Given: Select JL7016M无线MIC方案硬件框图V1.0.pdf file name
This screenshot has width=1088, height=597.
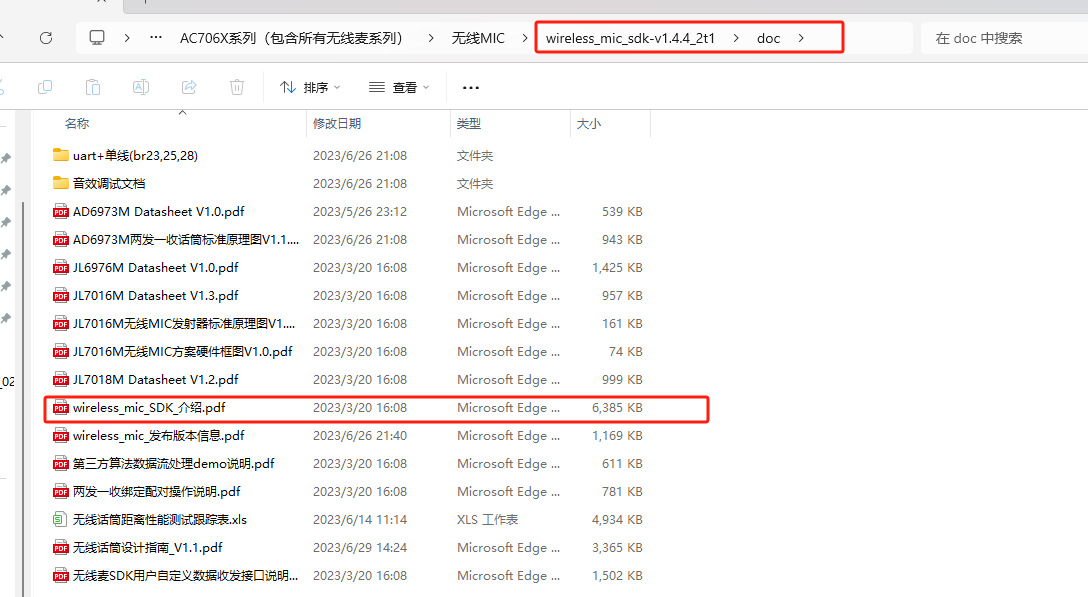Looking at the screenshot, I should point(182,352).
